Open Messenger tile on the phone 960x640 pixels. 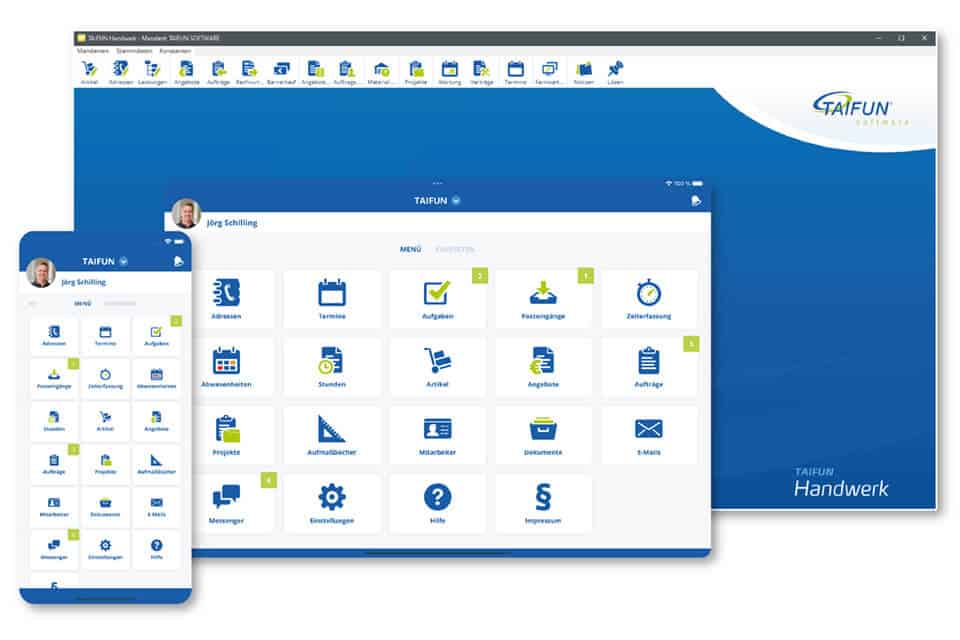[x=54, y=549]
